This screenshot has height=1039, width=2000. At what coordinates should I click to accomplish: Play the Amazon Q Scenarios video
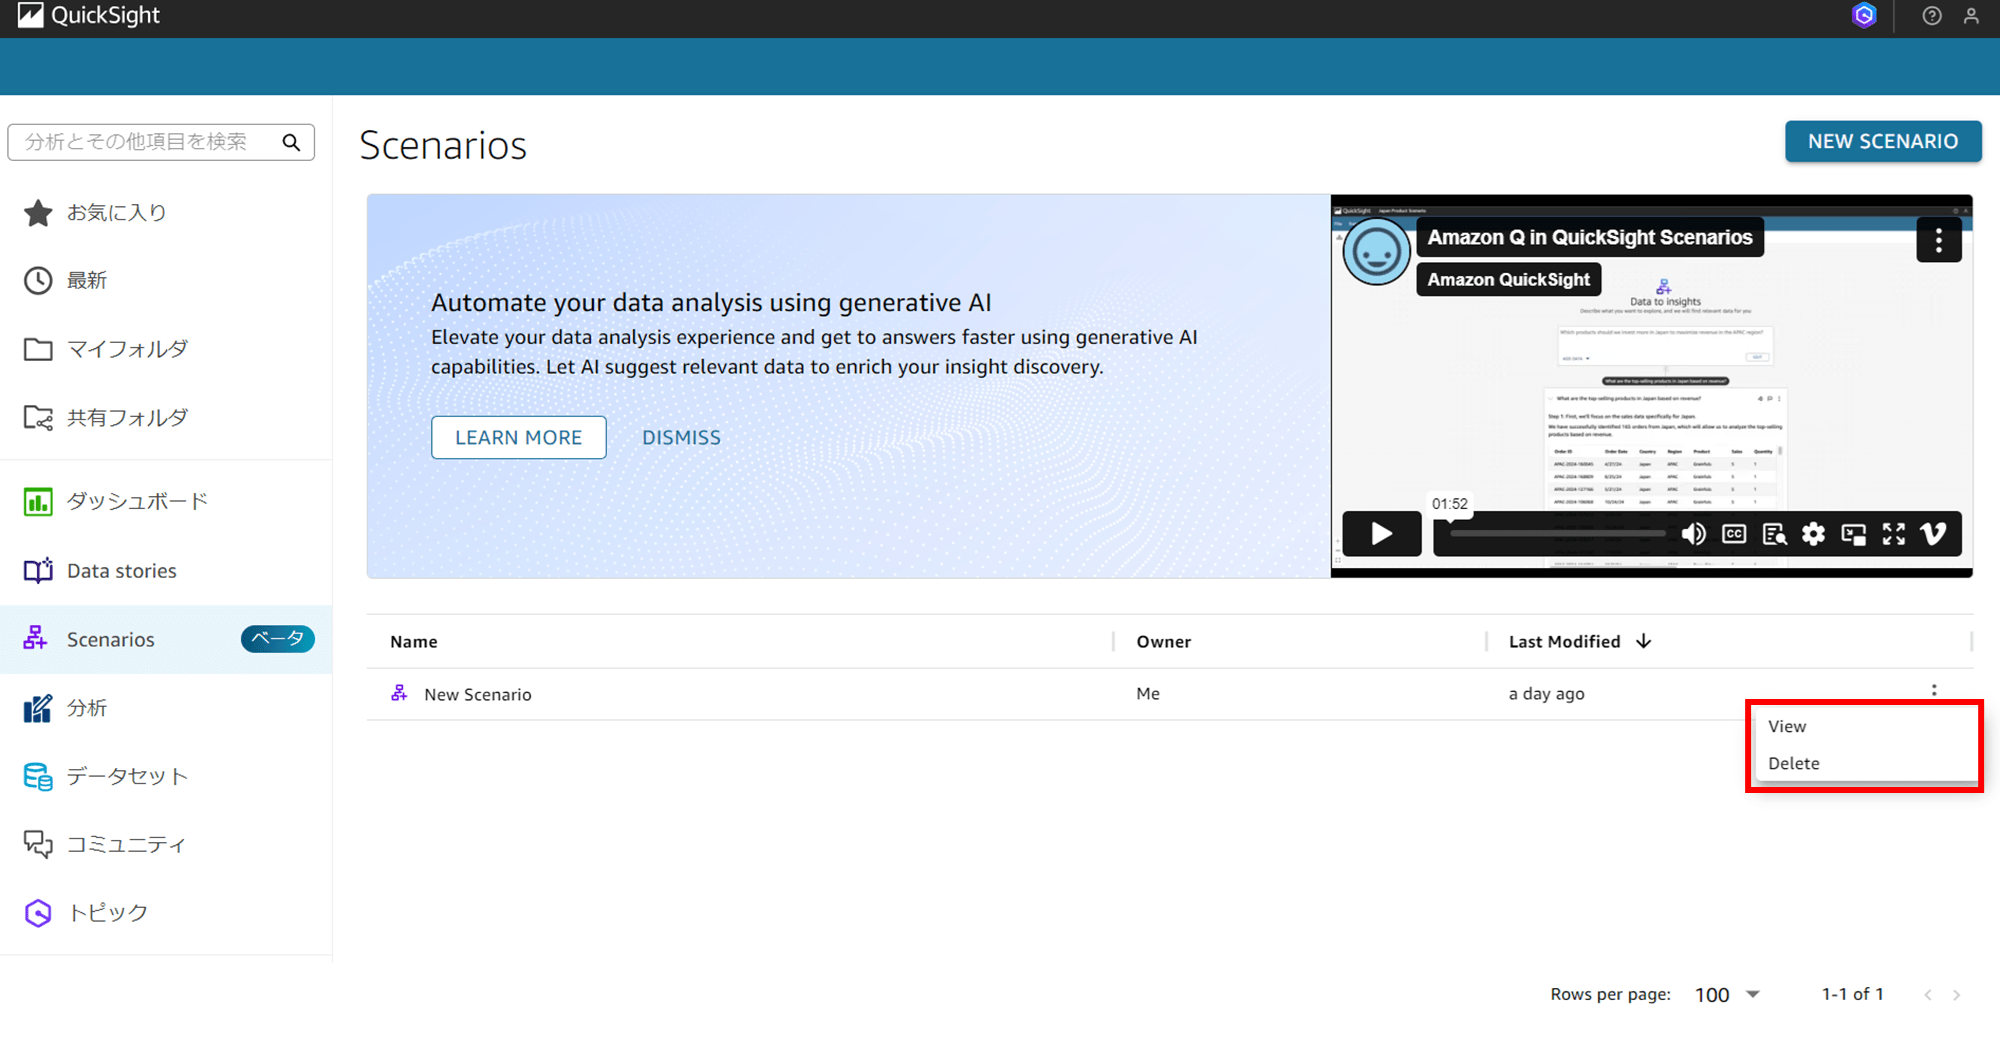(1381, 534)
